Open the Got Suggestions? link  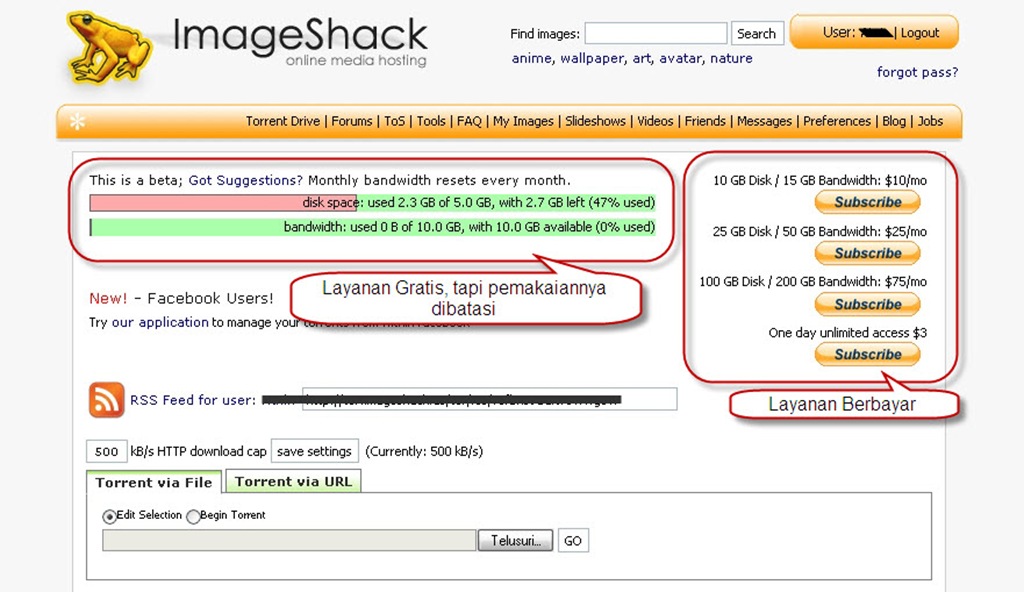click(x=246, y=180)
